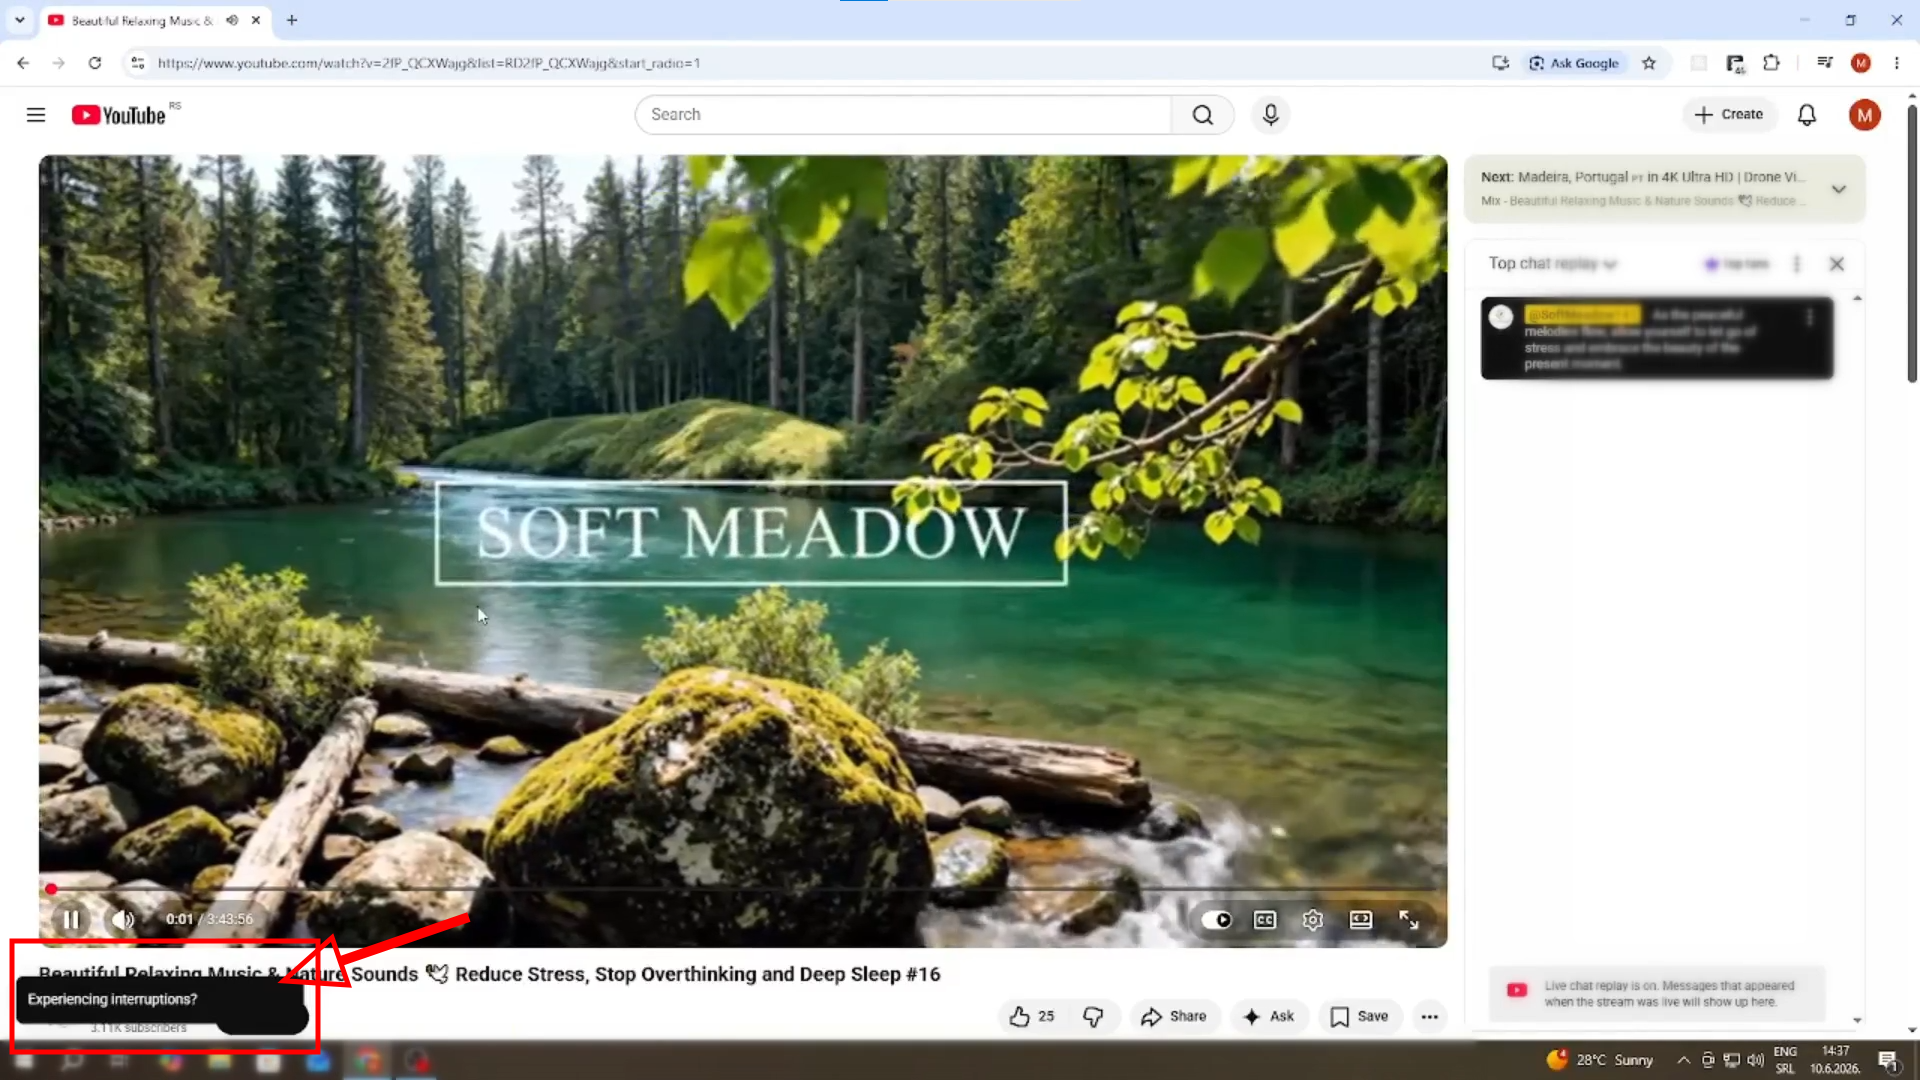Go back in the browser

pos(23,63)
